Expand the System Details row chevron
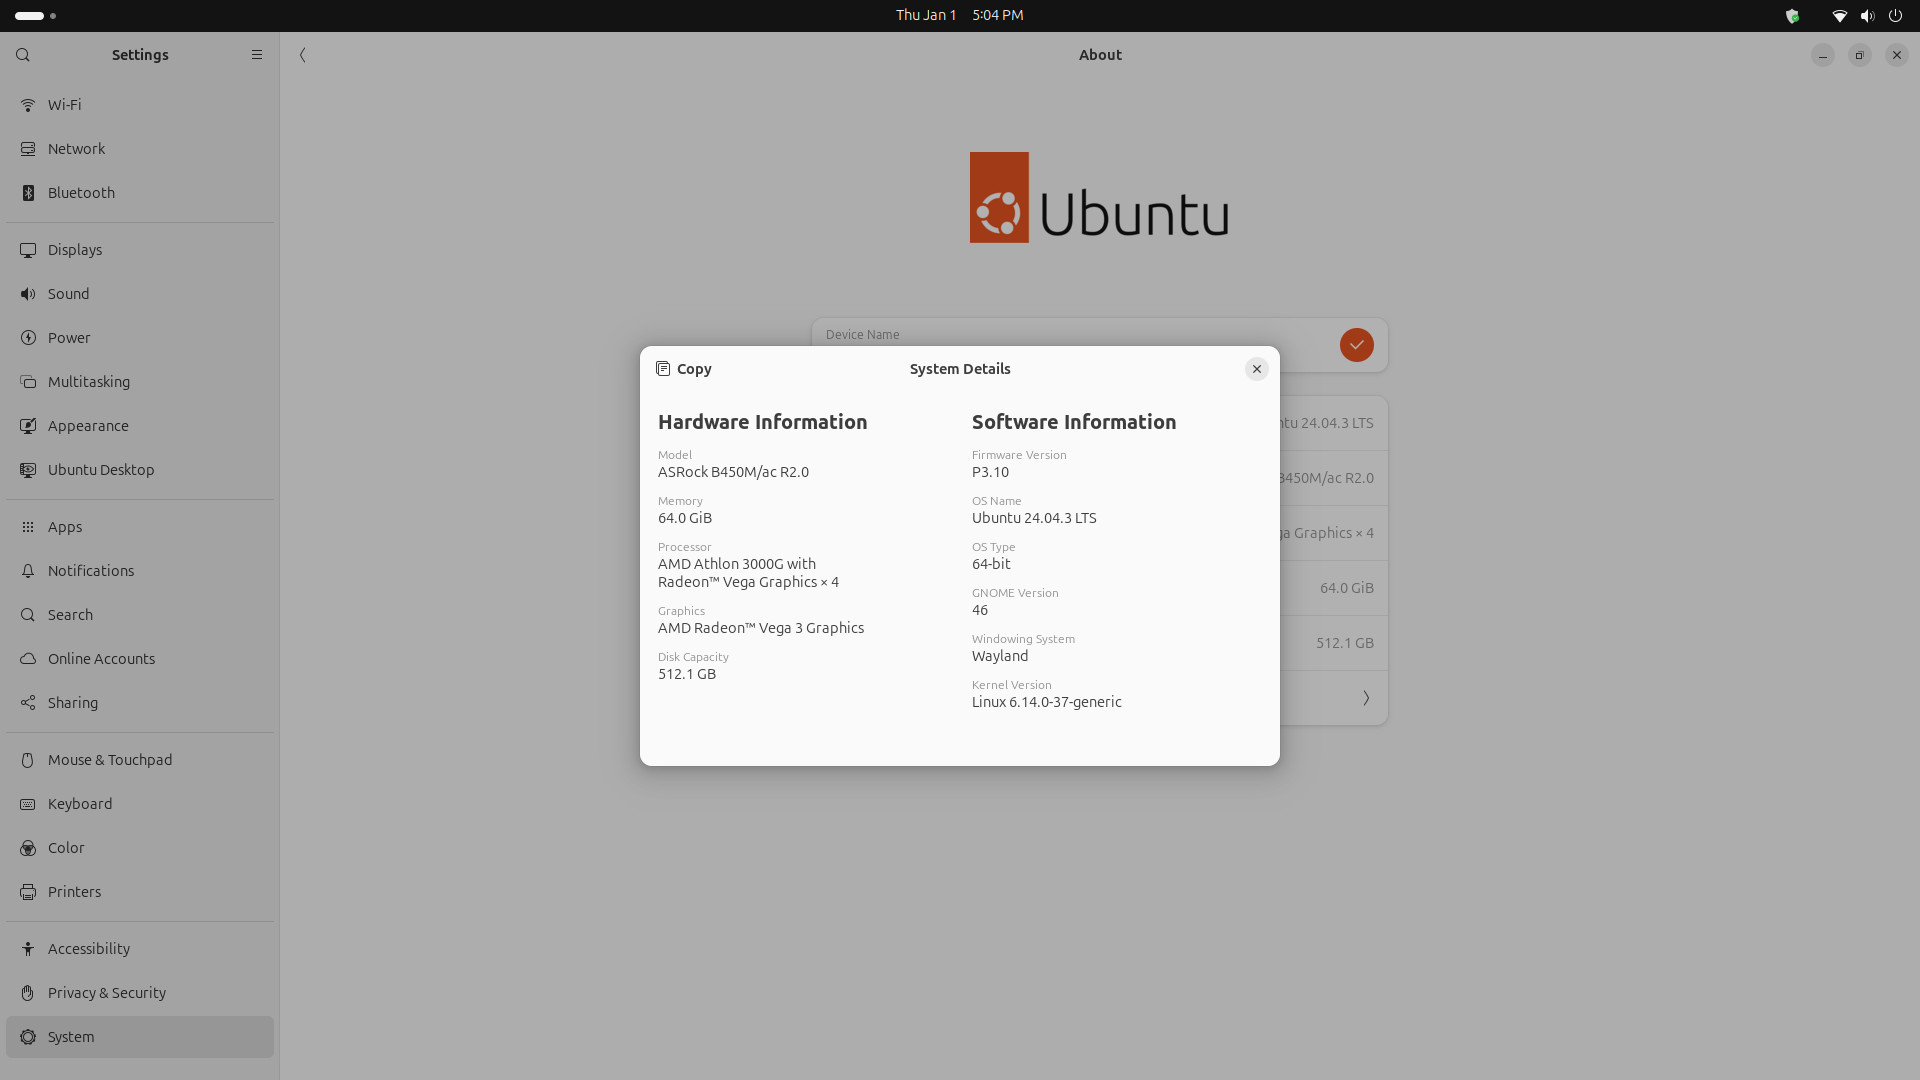The image size is (1920, 1080). click(x=1365, y=698)
